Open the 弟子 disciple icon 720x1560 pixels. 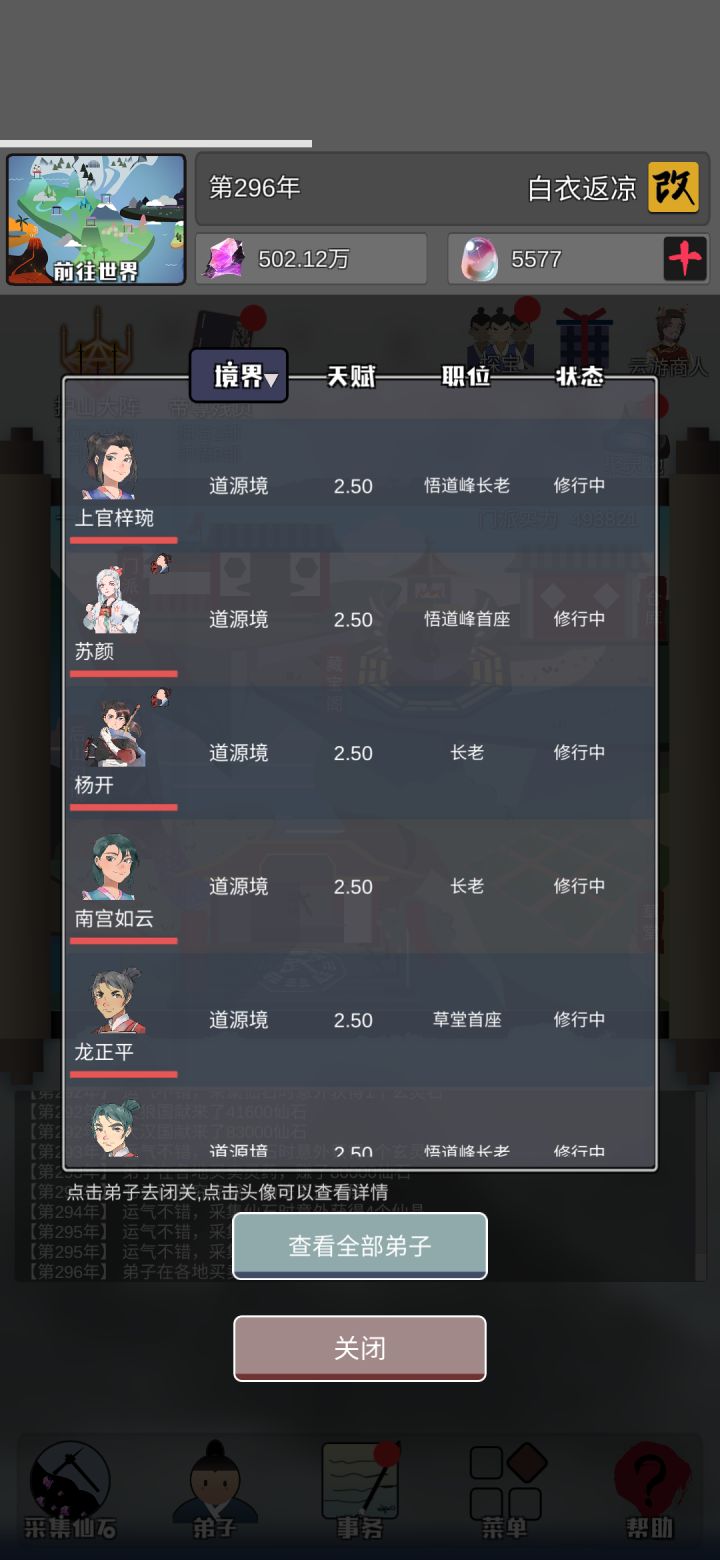214,1489
